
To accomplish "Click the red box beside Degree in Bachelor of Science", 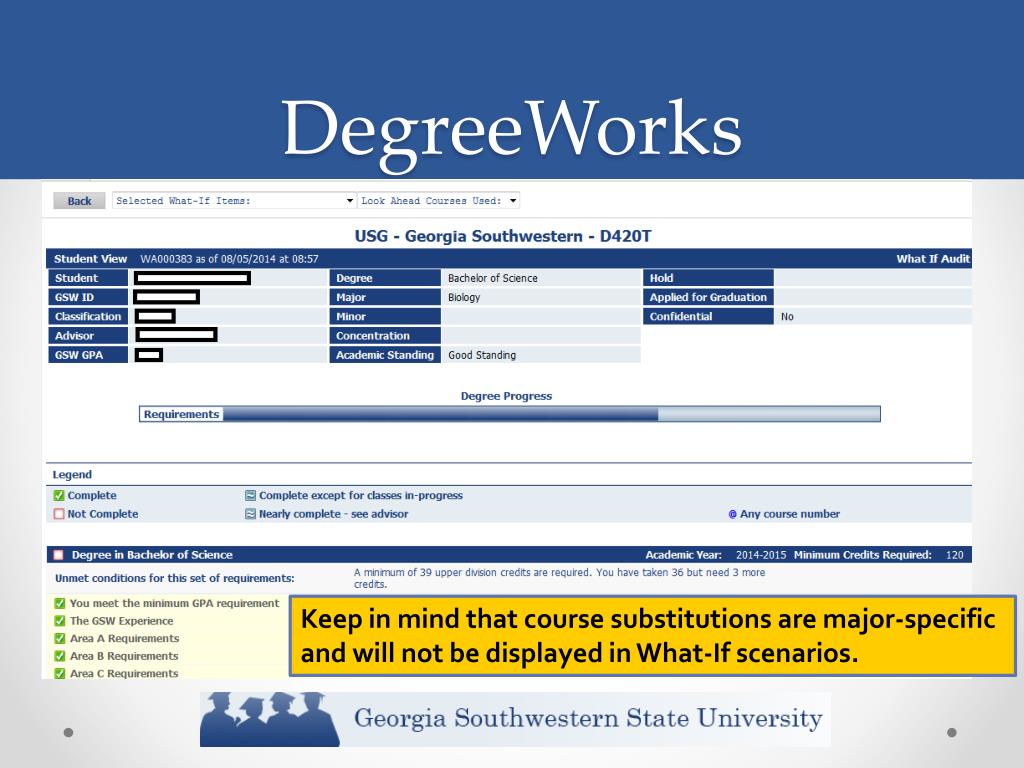I will click(x=59, y=554).
